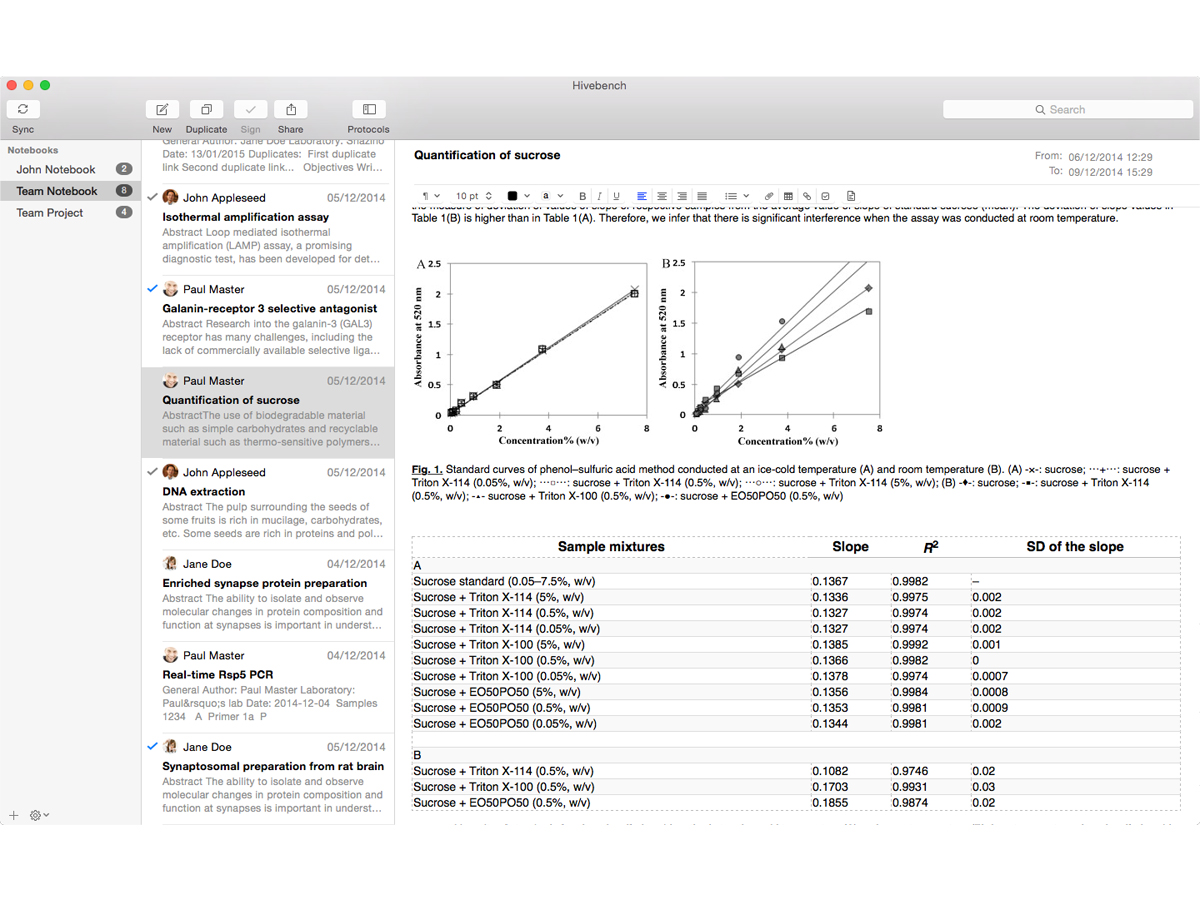Click the Search field
Screen dimensions: 1200x900
[1066, 110]
